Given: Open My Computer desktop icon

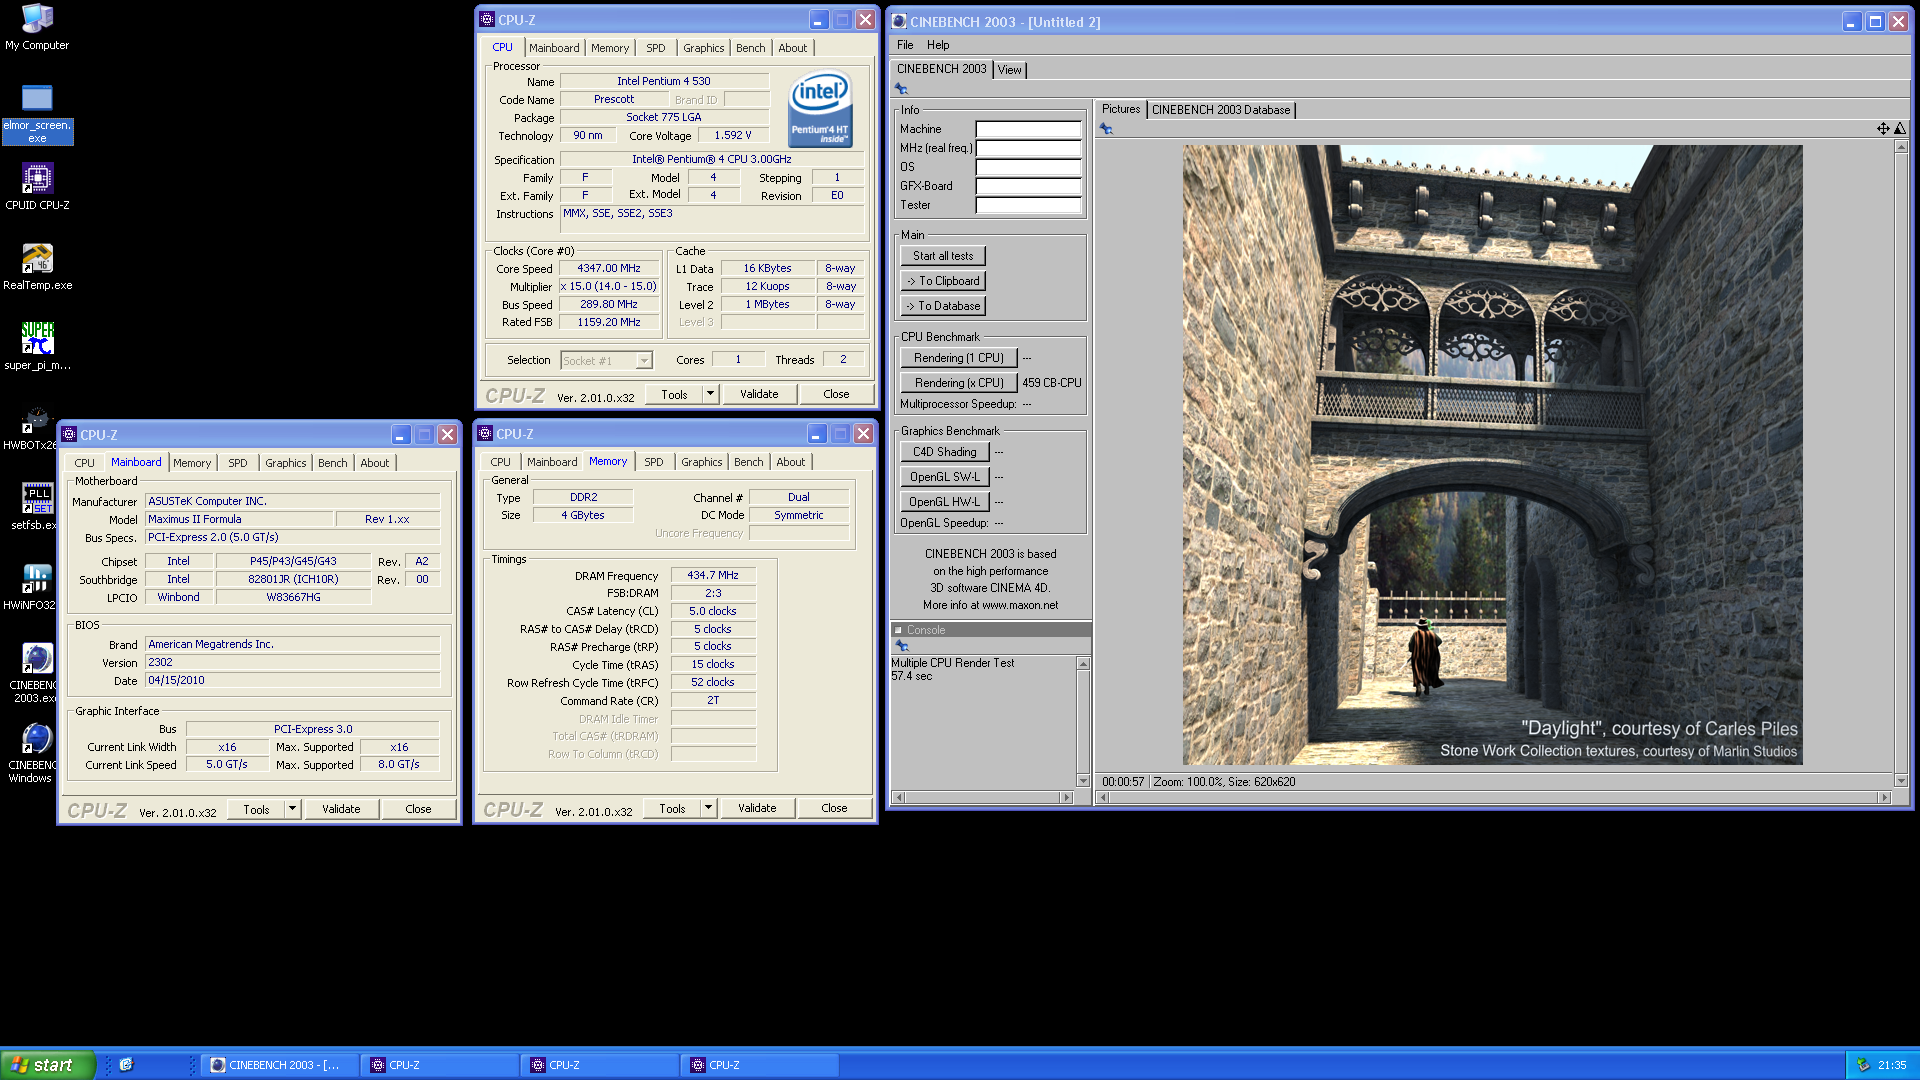Looking at the screenshot, I should (x=37, y=27).
